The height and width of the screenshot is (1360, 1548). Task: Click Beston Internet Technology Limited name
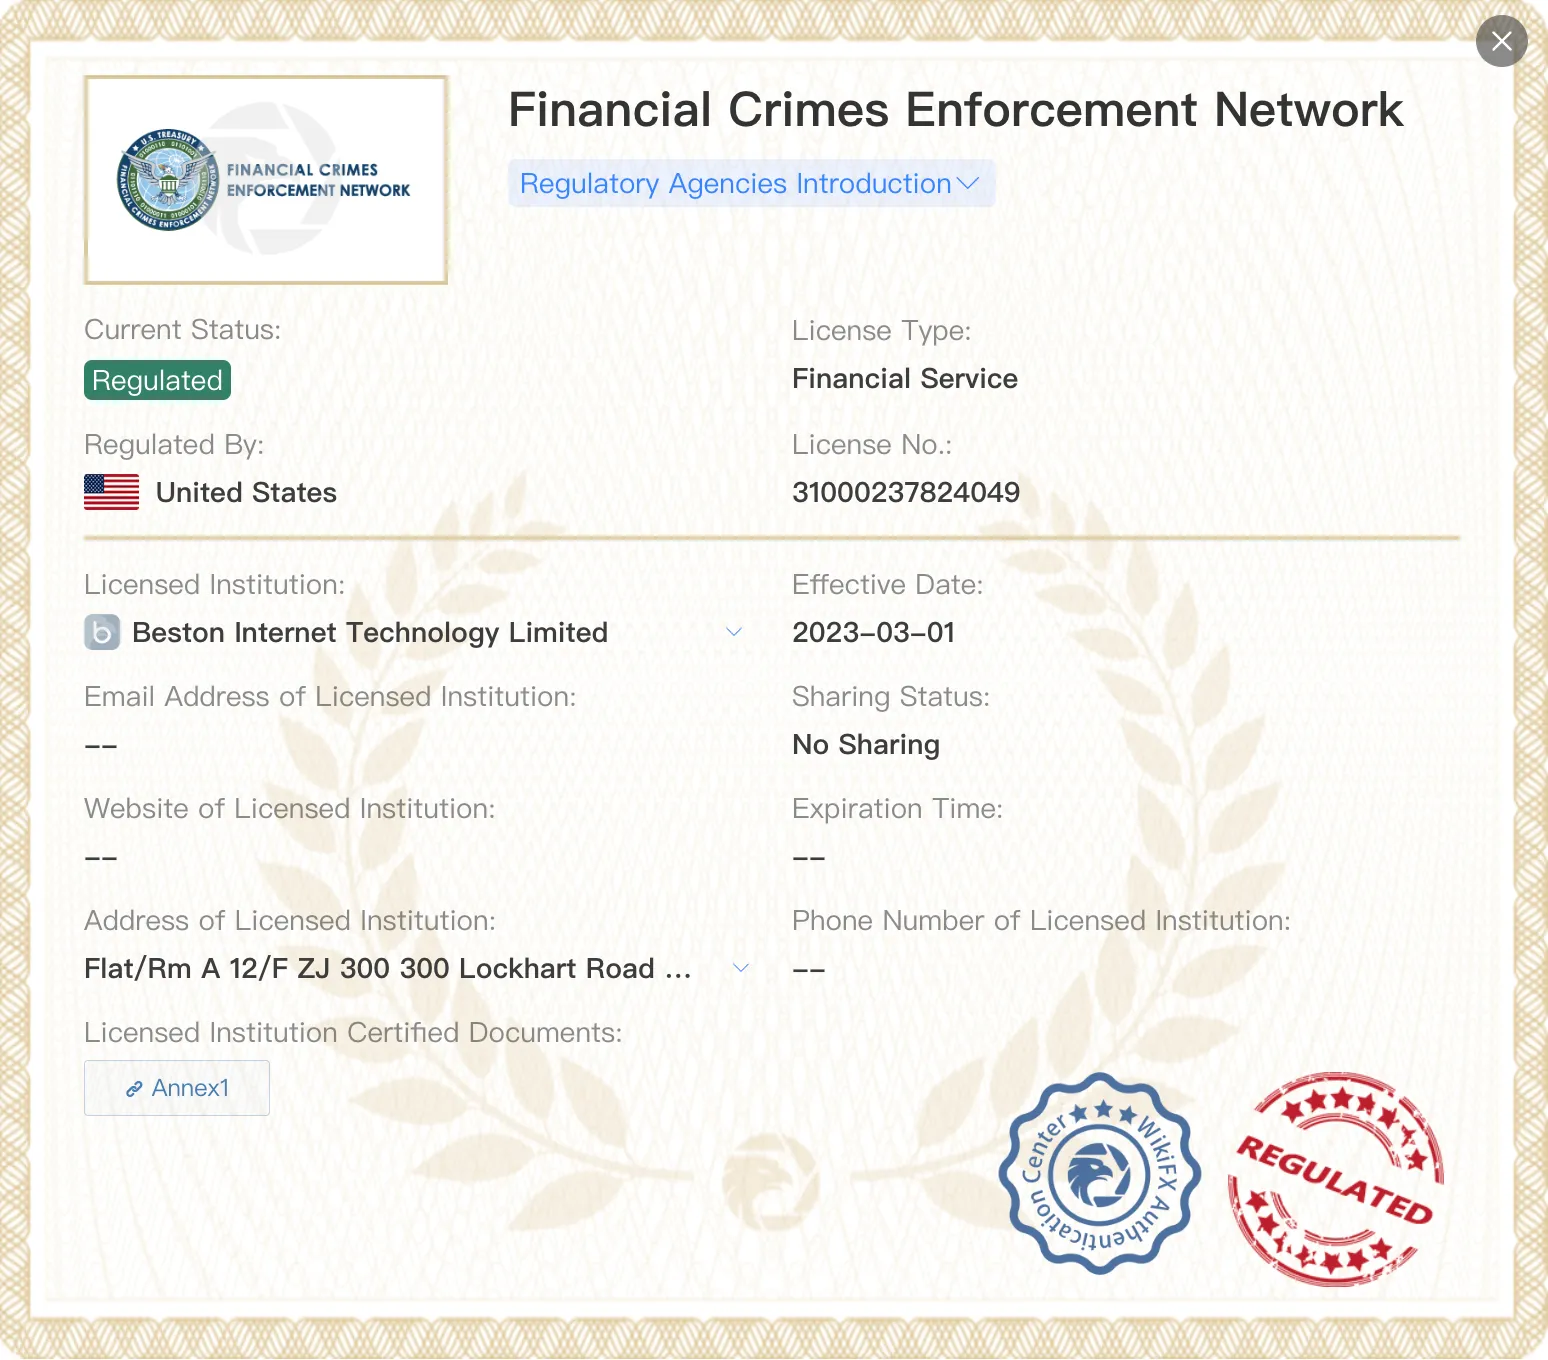coord(370,632)
